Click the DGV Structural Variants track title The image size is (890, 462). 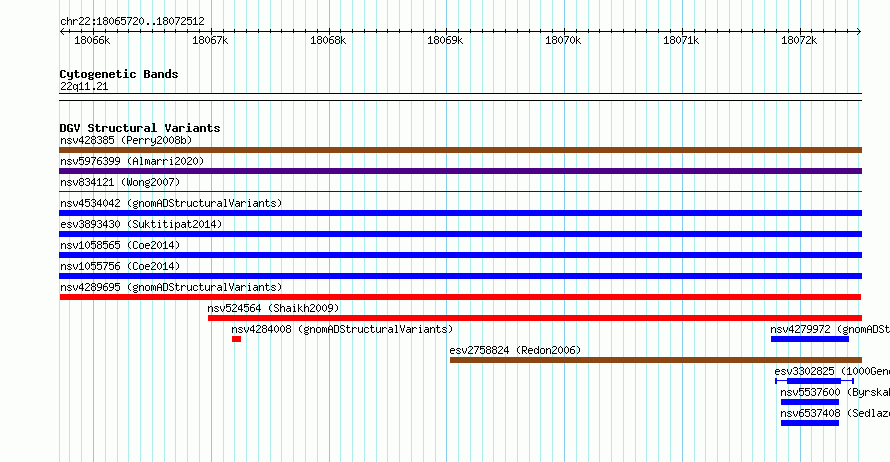pos(140,128)
